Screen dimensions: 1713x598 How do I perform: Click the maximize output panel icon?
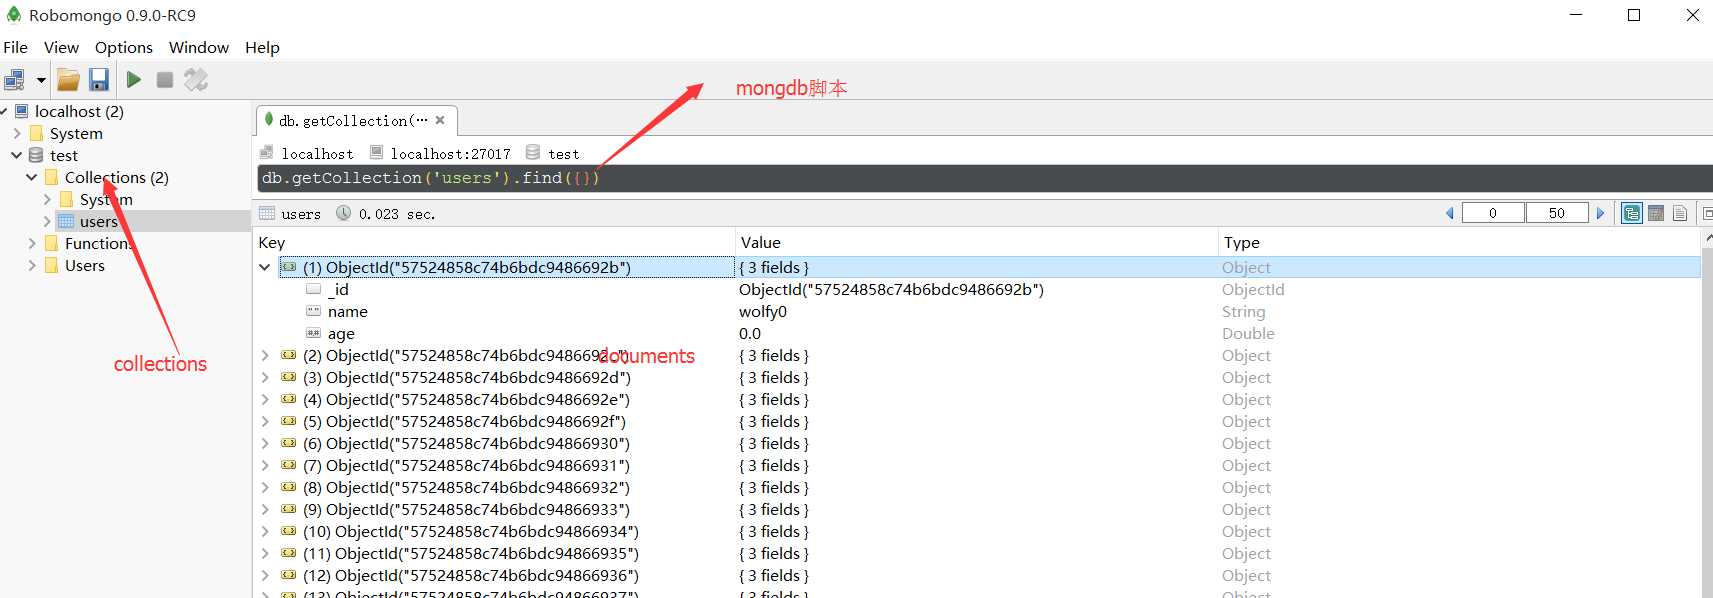click(x=1706, y=213)
